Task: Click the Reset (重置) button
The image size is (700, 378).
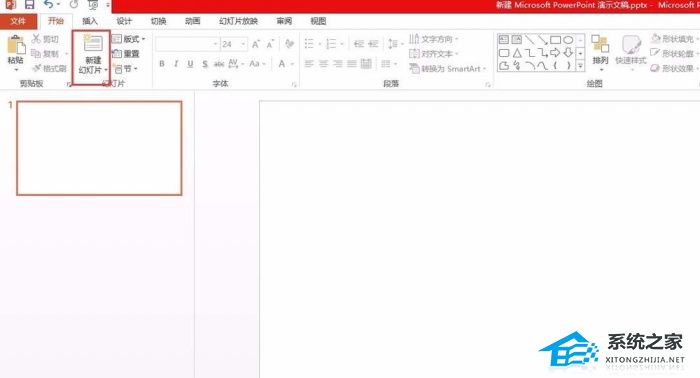Action: click(126, 54)
